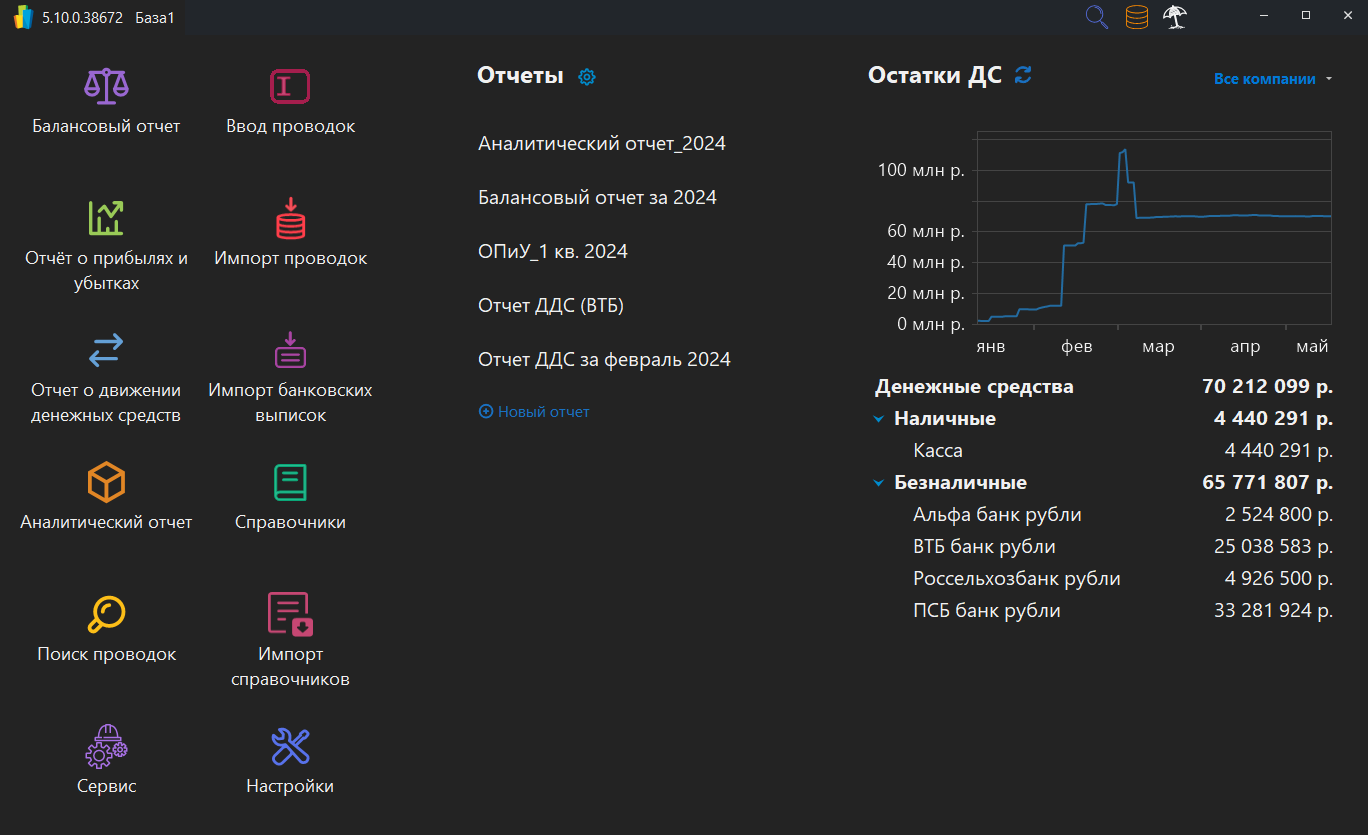
Task: Collapse the Наличные group
Action: tap(878, 418)
